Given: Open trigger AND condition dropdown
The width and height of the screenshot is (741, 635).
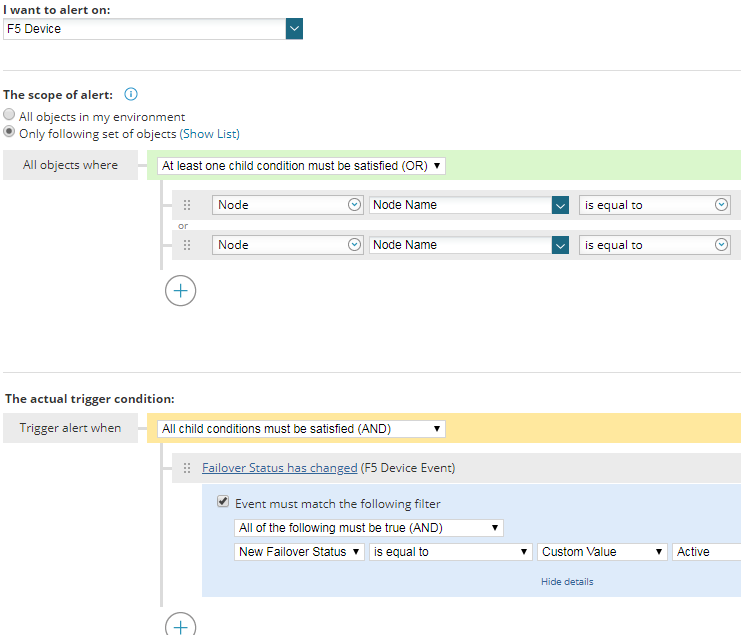Looking at the screenshot, I should point(301,429).
